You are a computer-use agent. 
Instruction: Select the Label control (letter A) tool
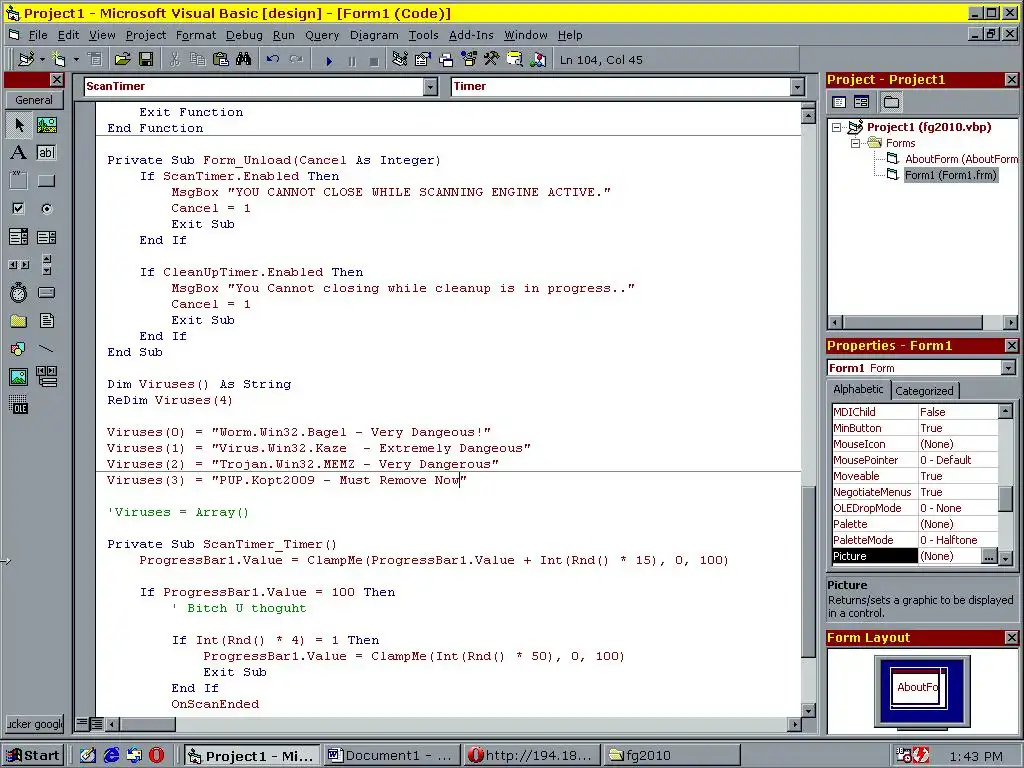pos(18,153)
